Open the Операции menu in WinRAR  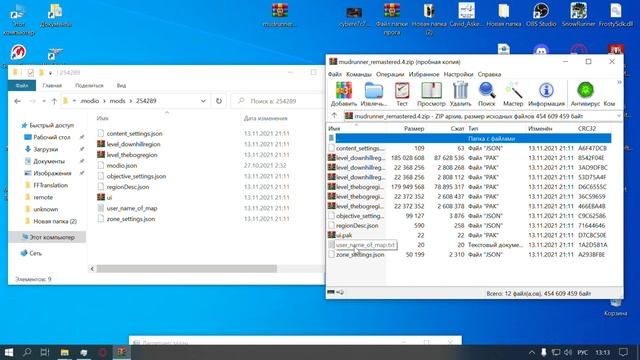[390, 74]
